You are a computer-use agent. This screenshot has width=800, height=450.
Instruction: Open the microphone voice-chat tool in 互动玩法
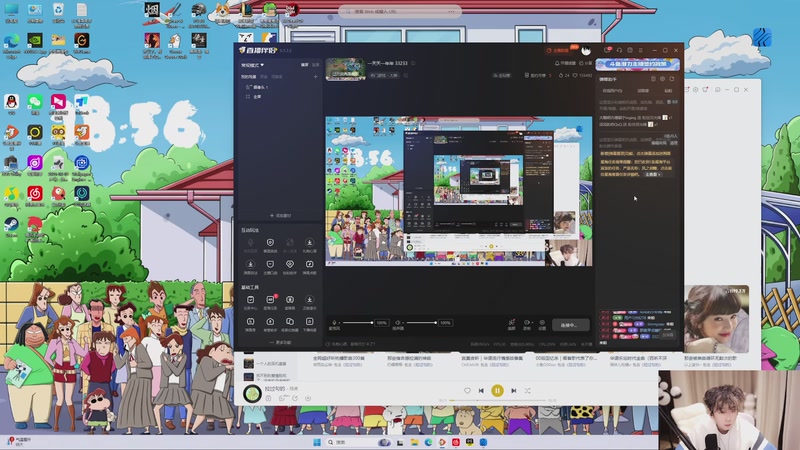click(x=251, y=244)
